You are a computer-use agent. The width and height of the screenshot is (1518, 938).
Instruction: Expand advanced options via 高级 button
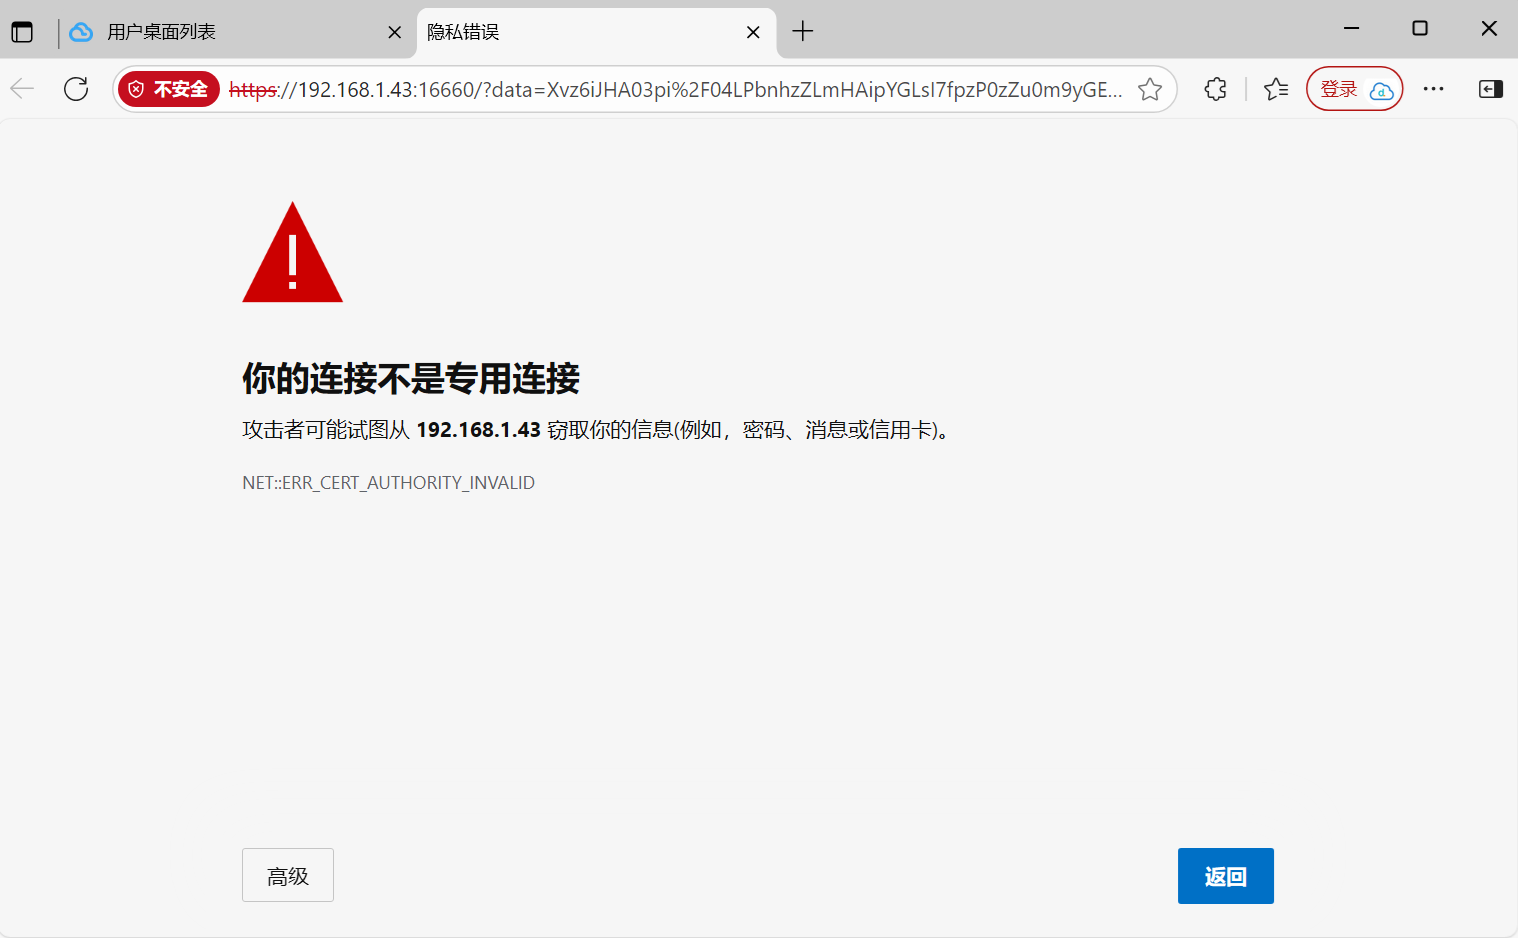pyautogui.click(x=287, y=874)
